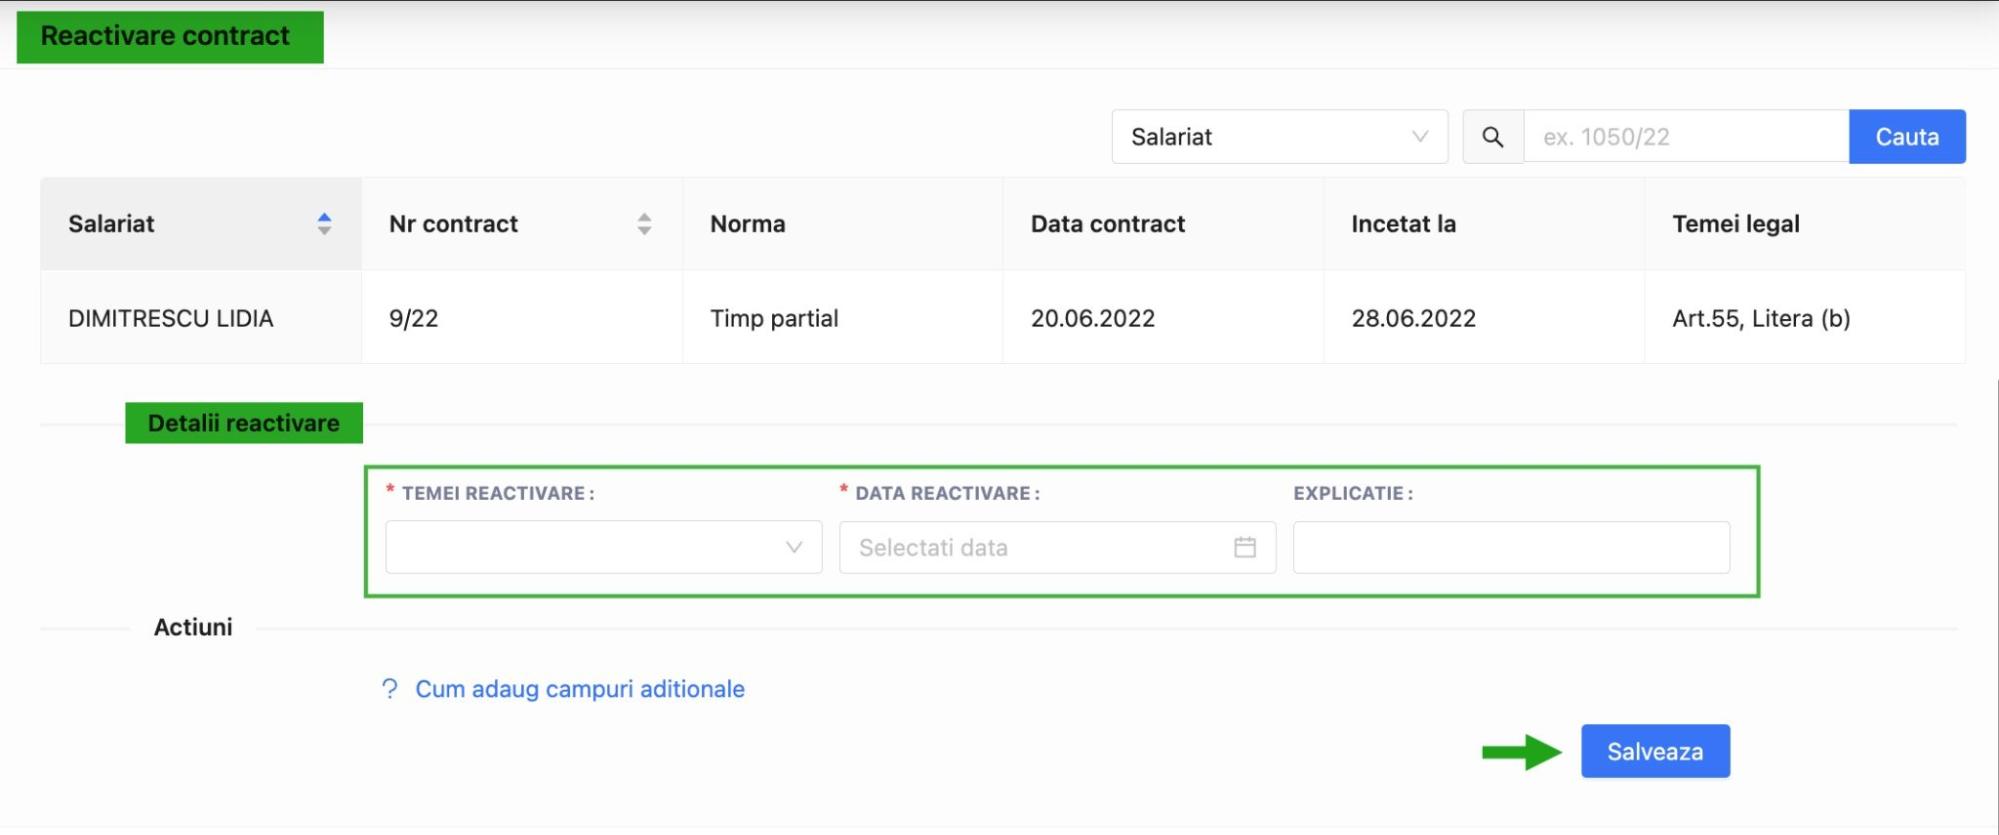The height and width of the screenshot is (835, 1999).
Task: Click the Actiuni section label
Action: [193, 627]
